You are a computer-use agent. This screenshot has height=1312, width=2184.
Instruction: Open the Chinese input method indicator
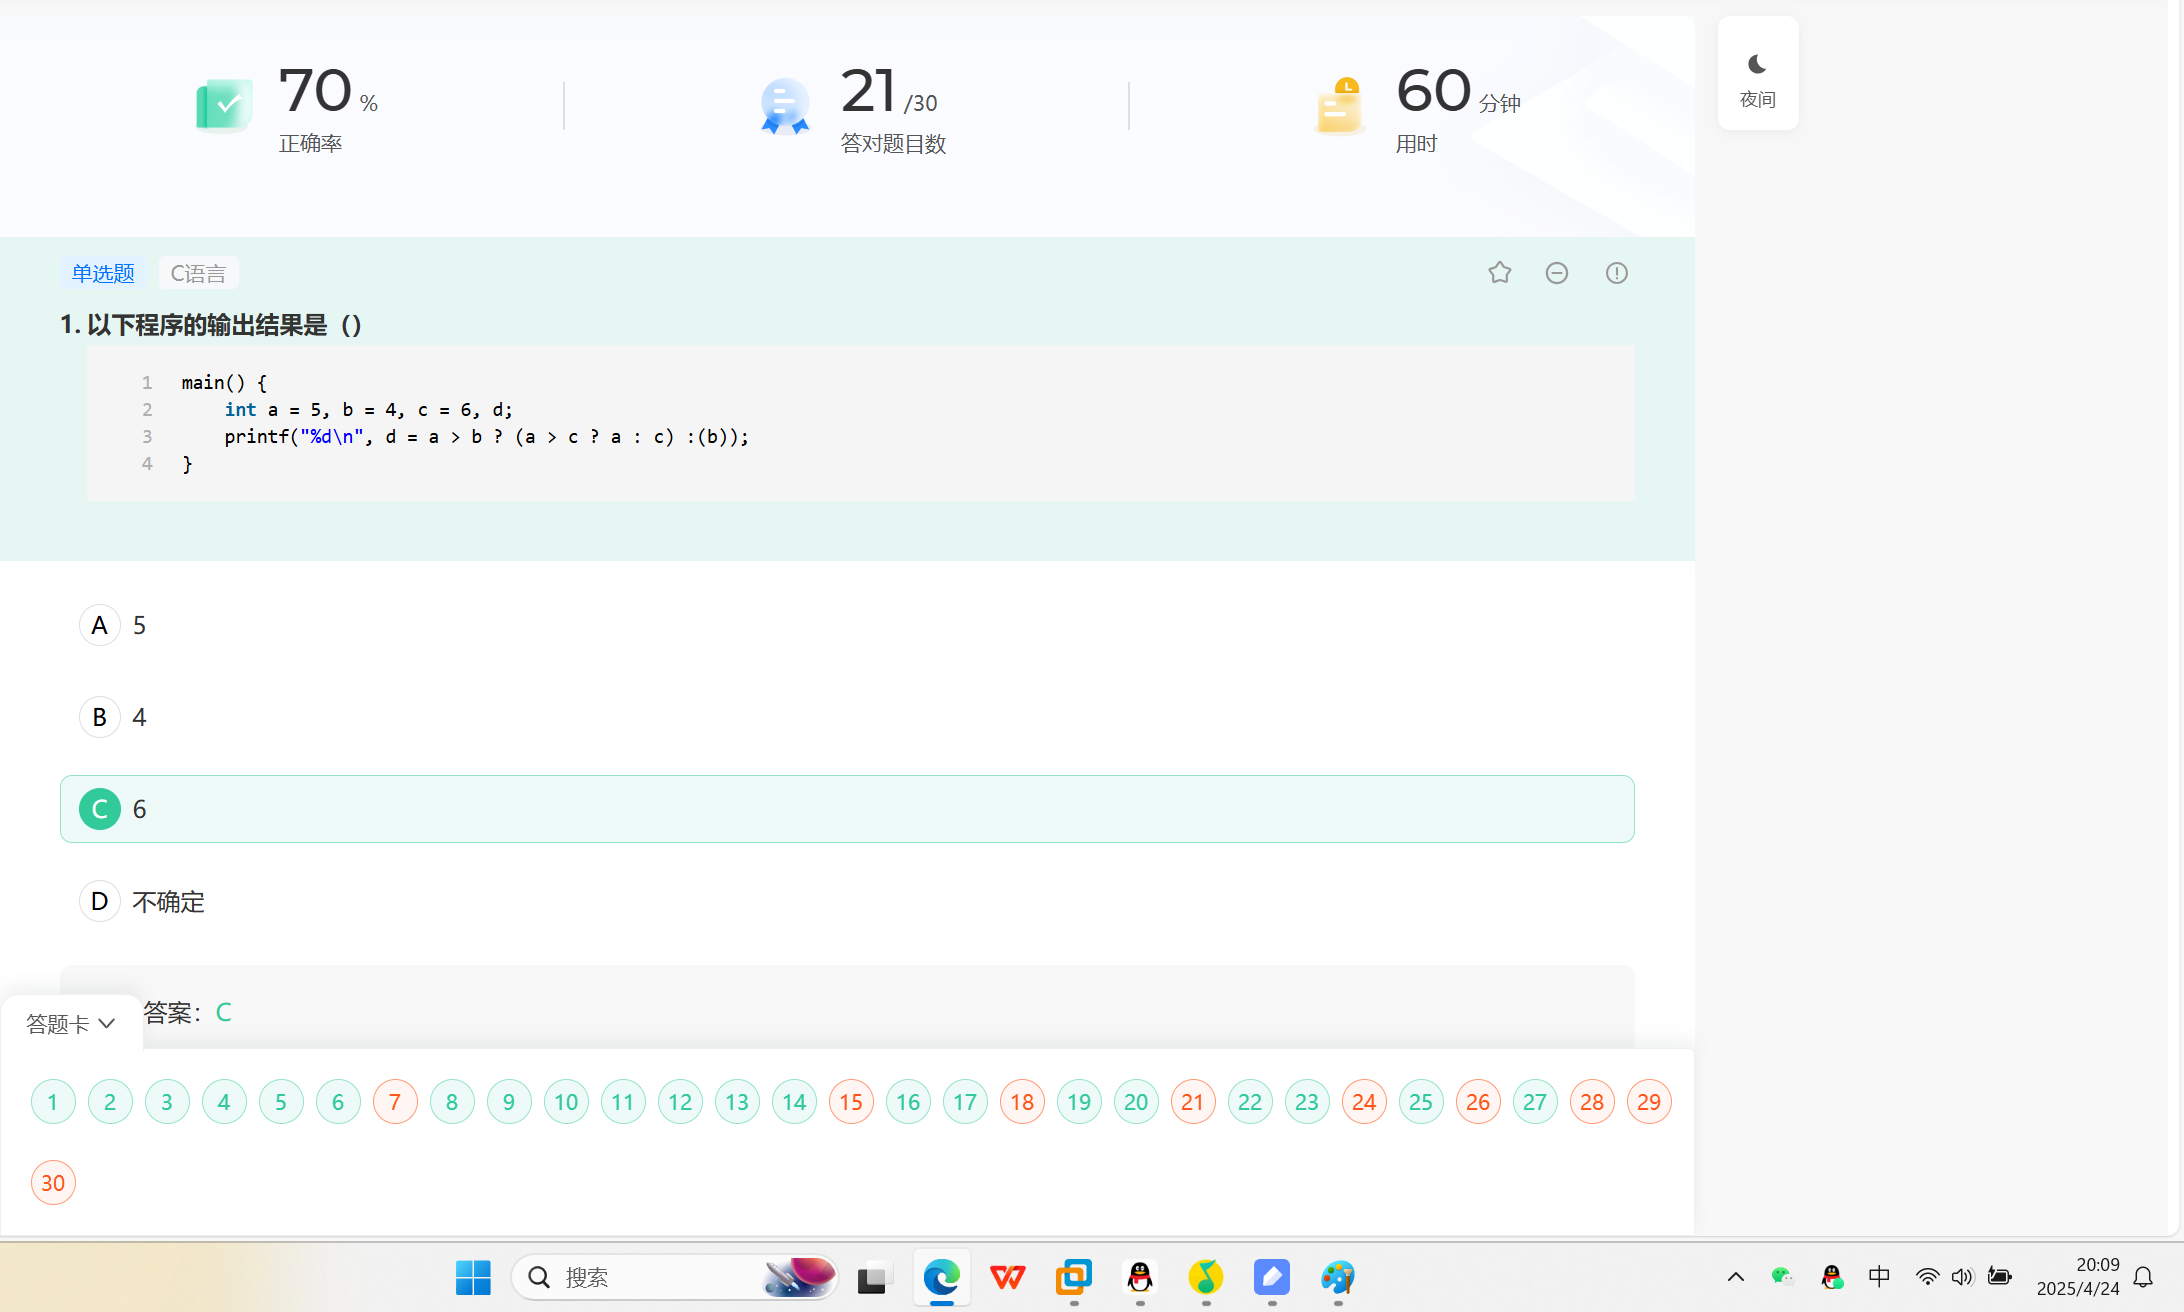coord(1879,1277)
